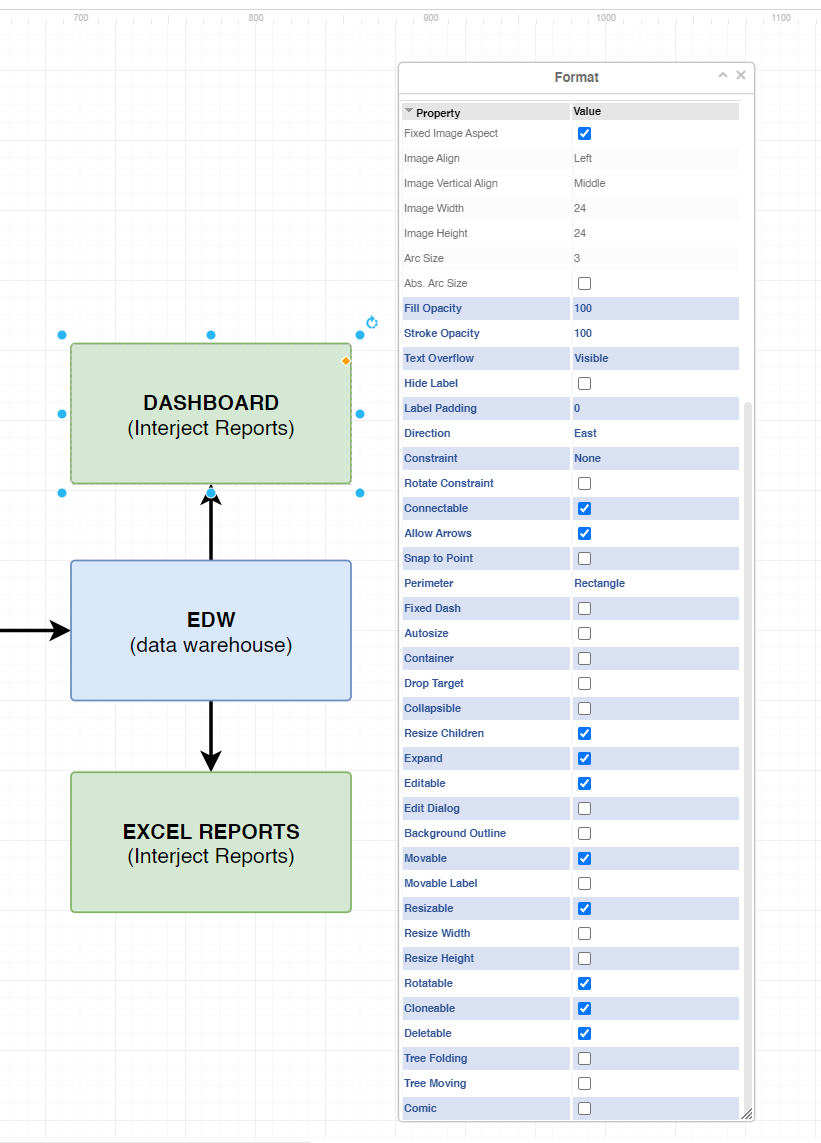Select the arrow entering EDW from left

pos(35,631)
